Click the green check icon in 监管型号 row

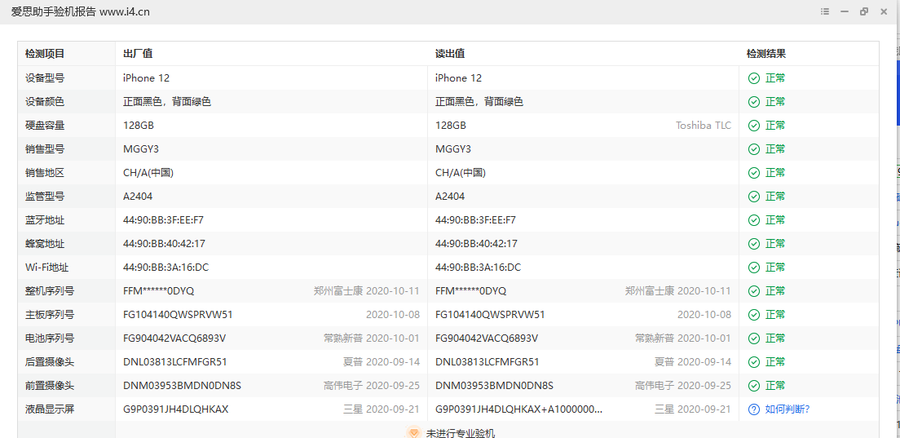754,196
